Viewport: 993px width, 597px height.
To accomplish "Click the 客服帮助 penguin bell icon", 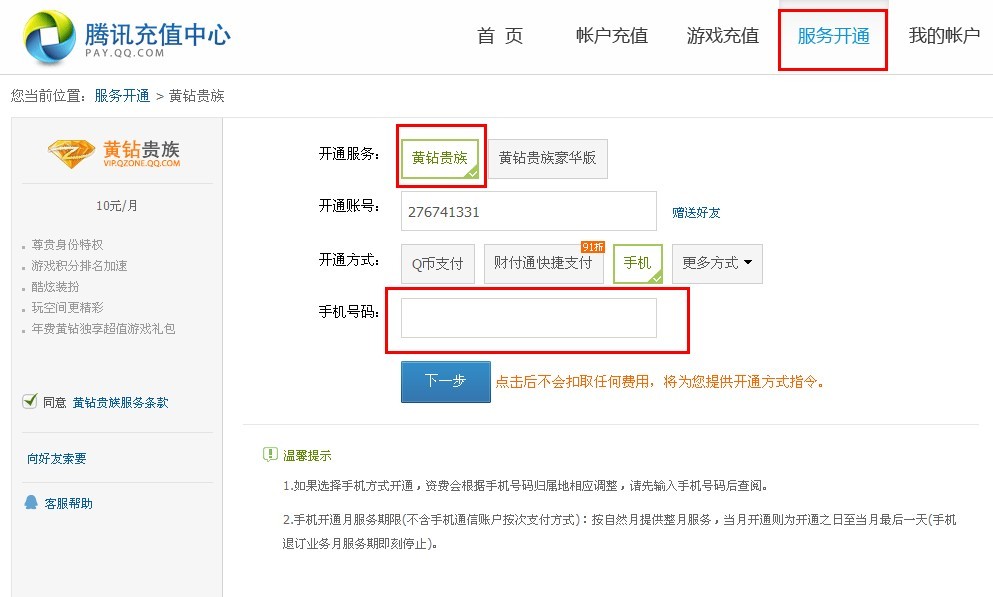I will pyautogui.click(x=30, y=503).
